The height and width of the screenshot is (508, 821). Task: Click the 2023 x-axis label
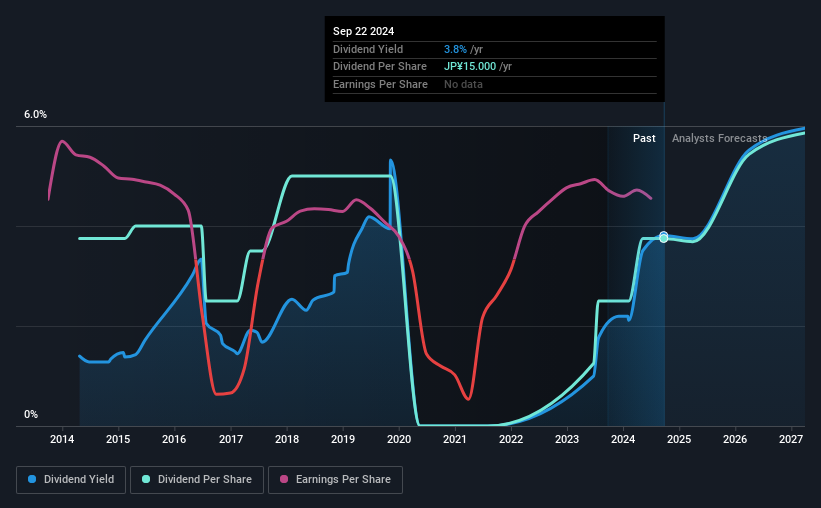pos(567,439)
